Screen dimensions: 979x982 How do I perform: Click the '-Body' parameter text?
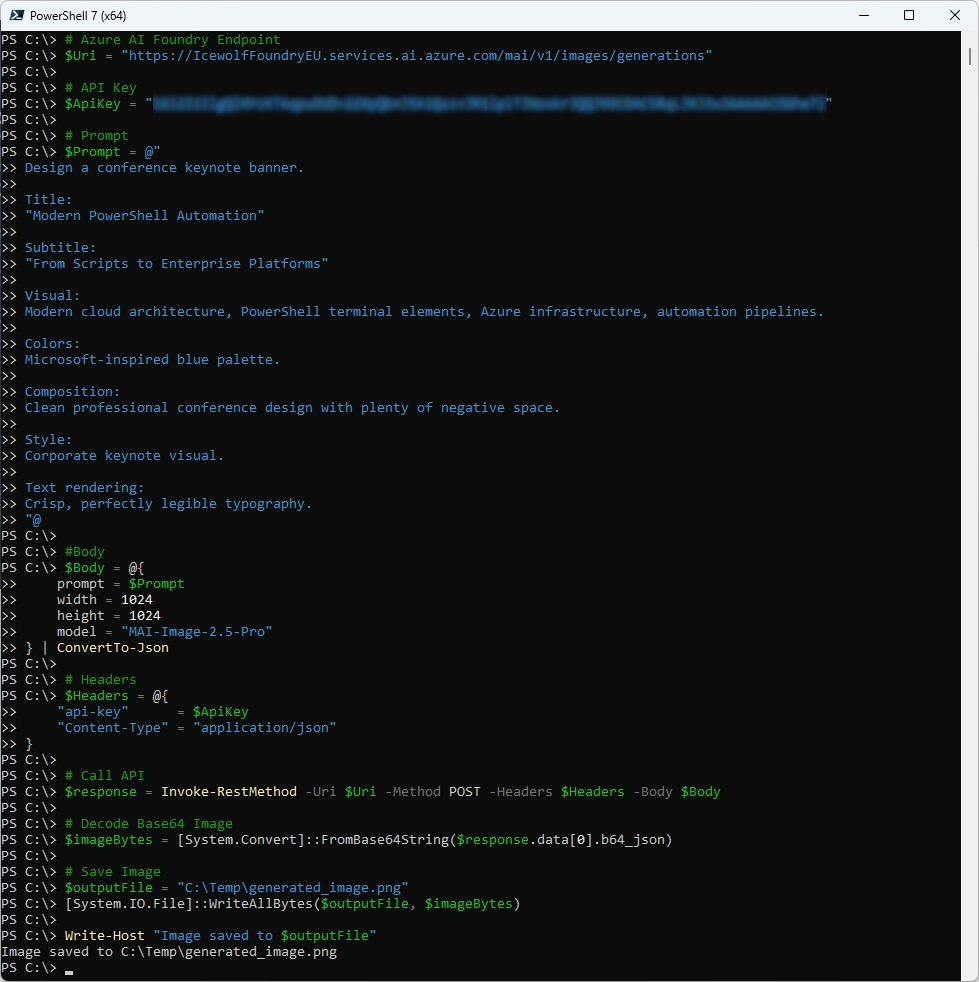click(x=653, y=792)
